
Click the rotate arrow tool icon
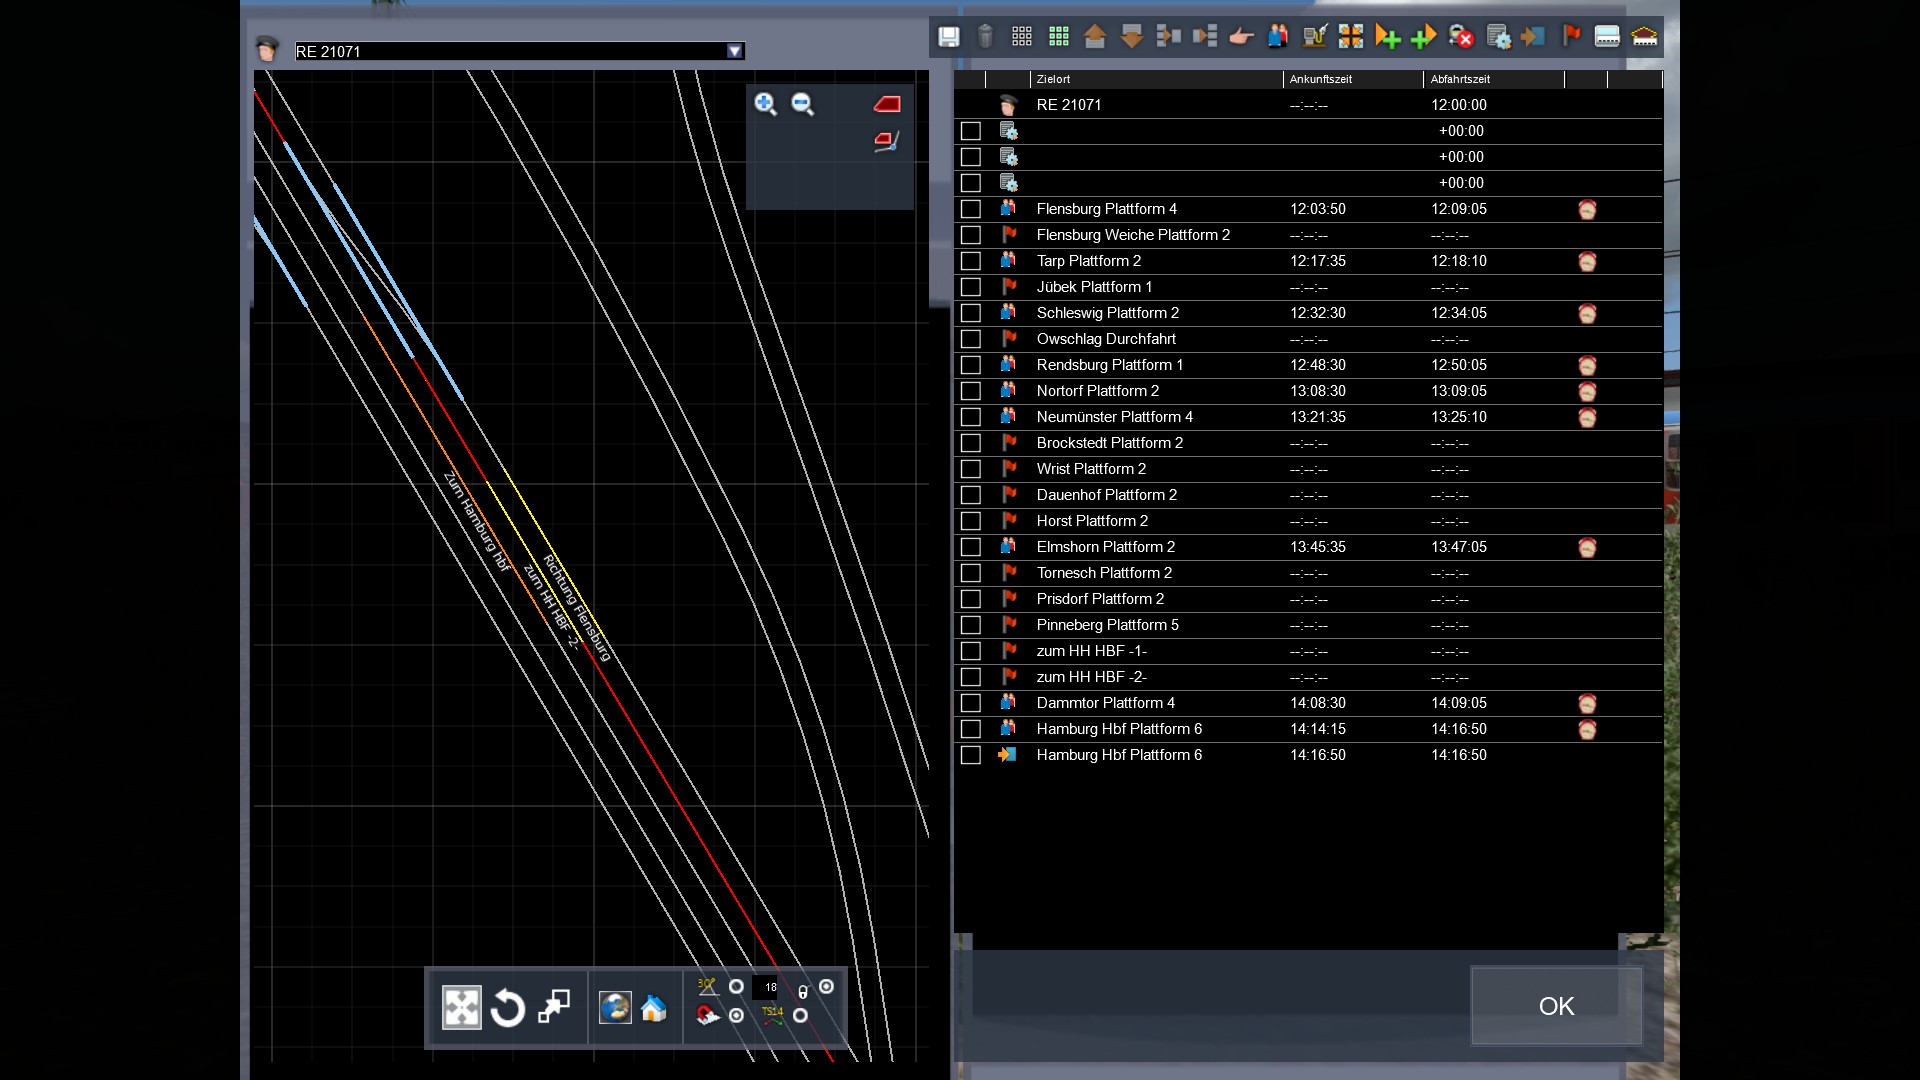tap(508, 1008)
